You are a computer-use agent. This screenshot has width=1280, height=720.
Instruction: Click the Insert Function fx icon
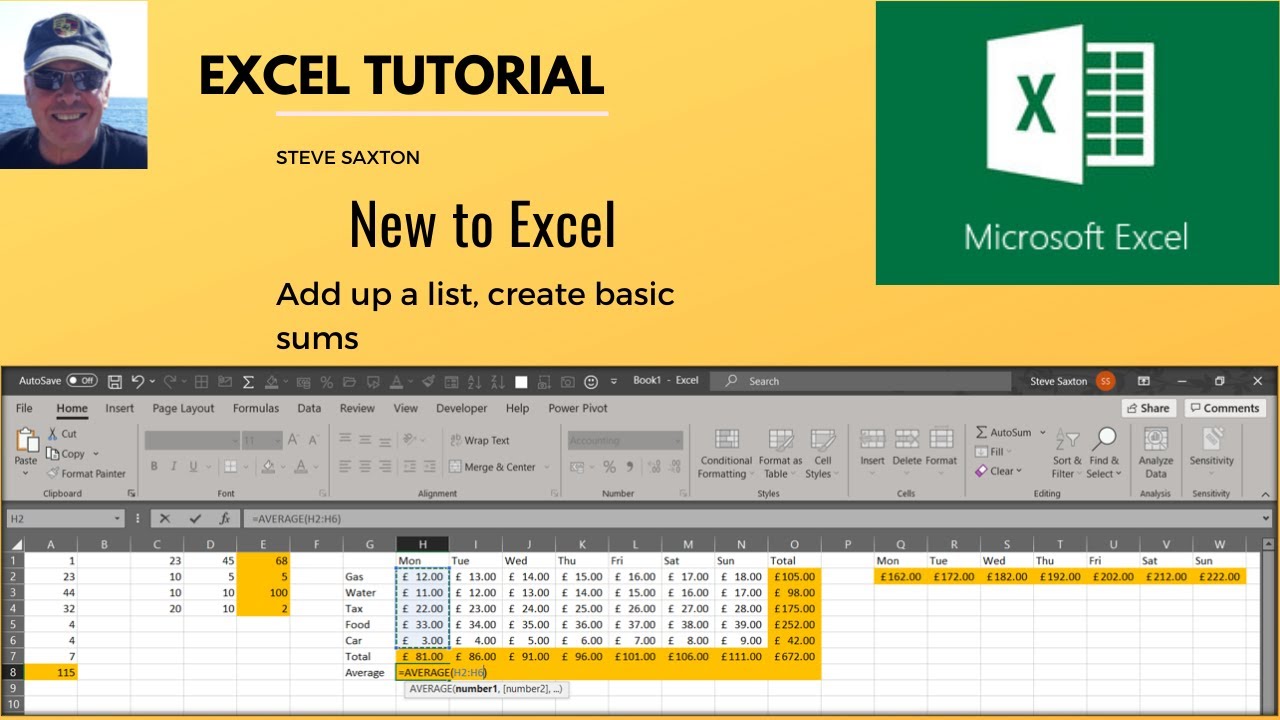225,519
